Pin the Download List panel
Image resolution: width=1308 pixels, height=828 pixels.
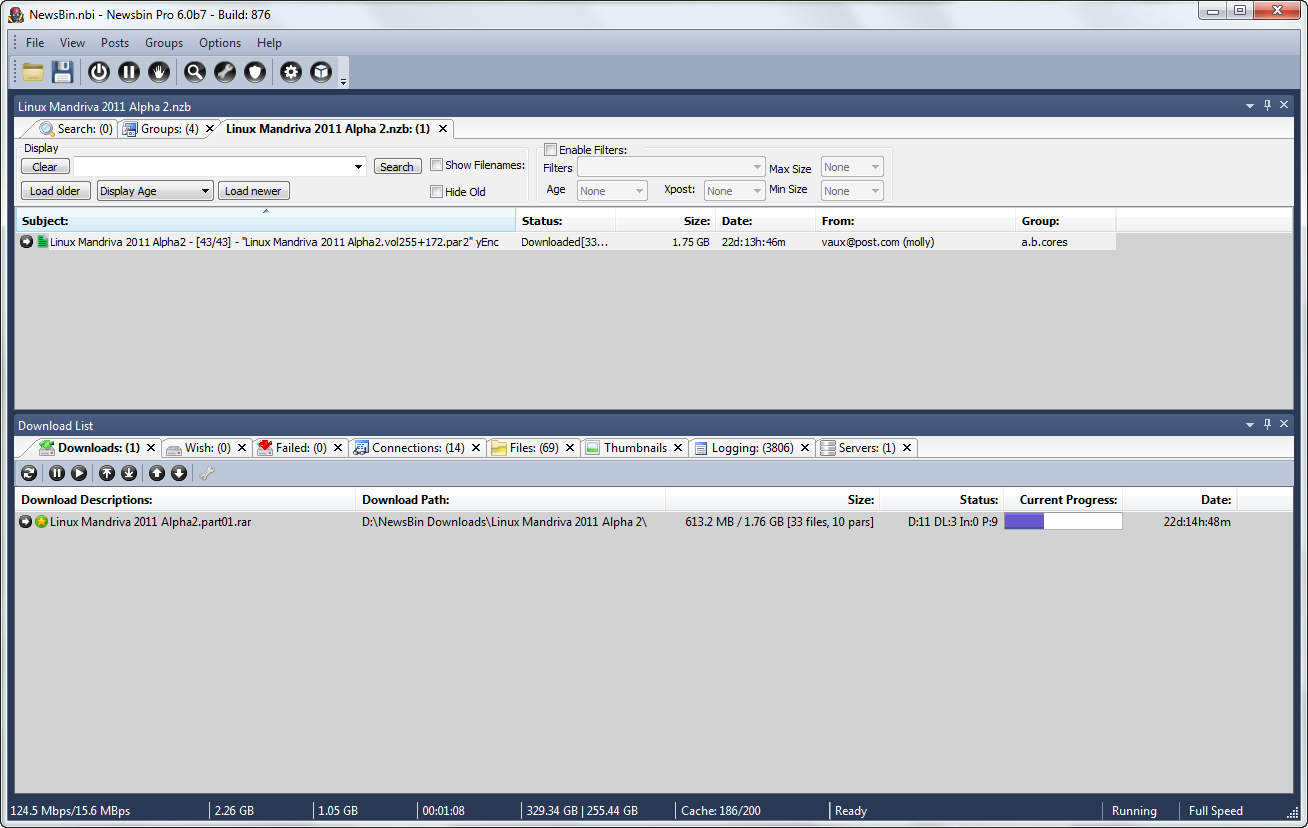(1267, 425)
